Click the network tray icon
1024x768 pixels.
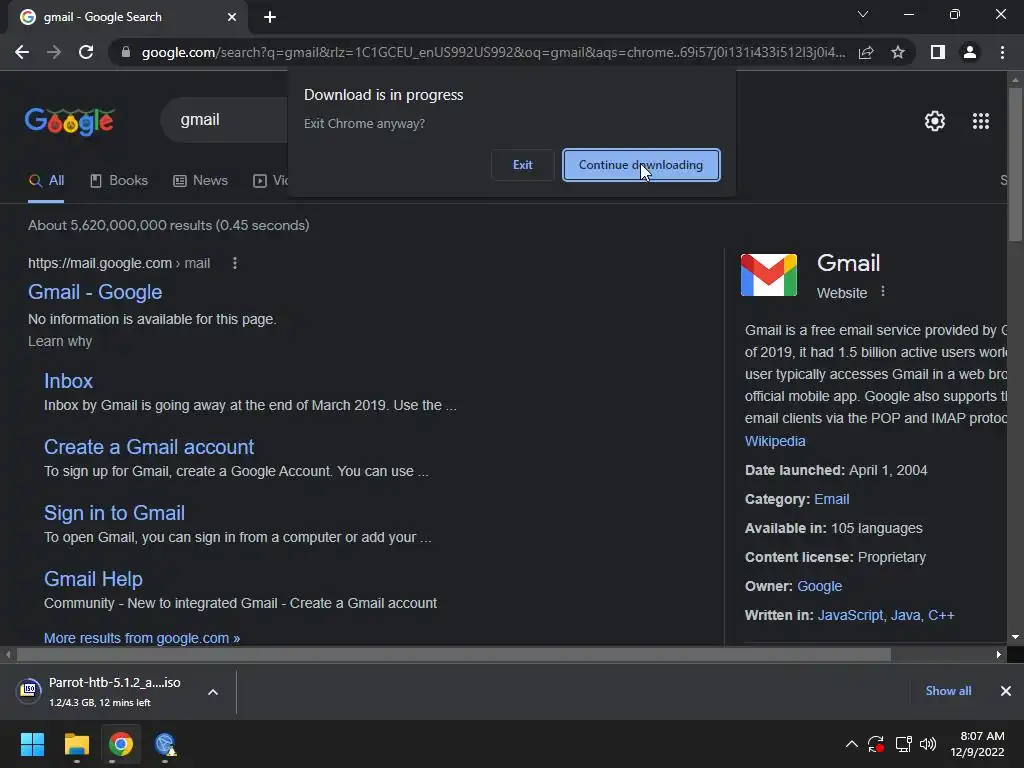[x=903, y=744]
